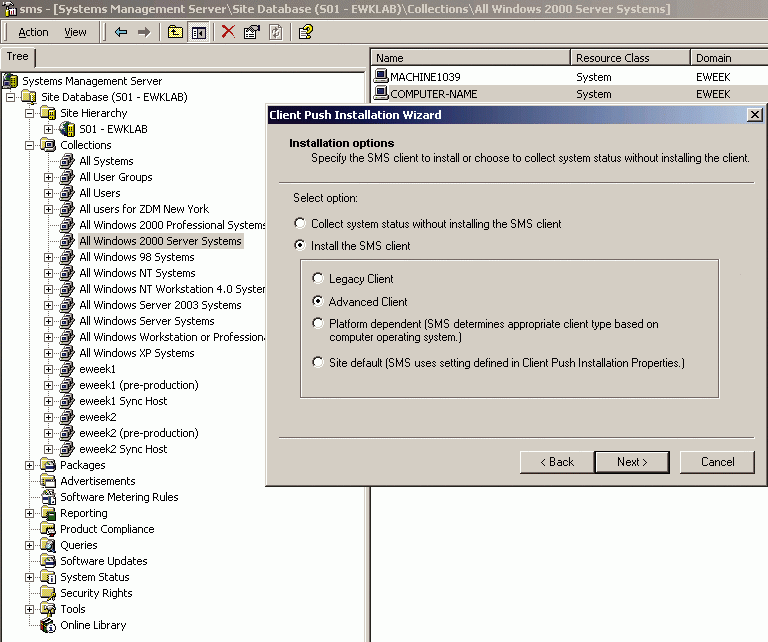Click the Collections node icon

[x=48, y=145]
